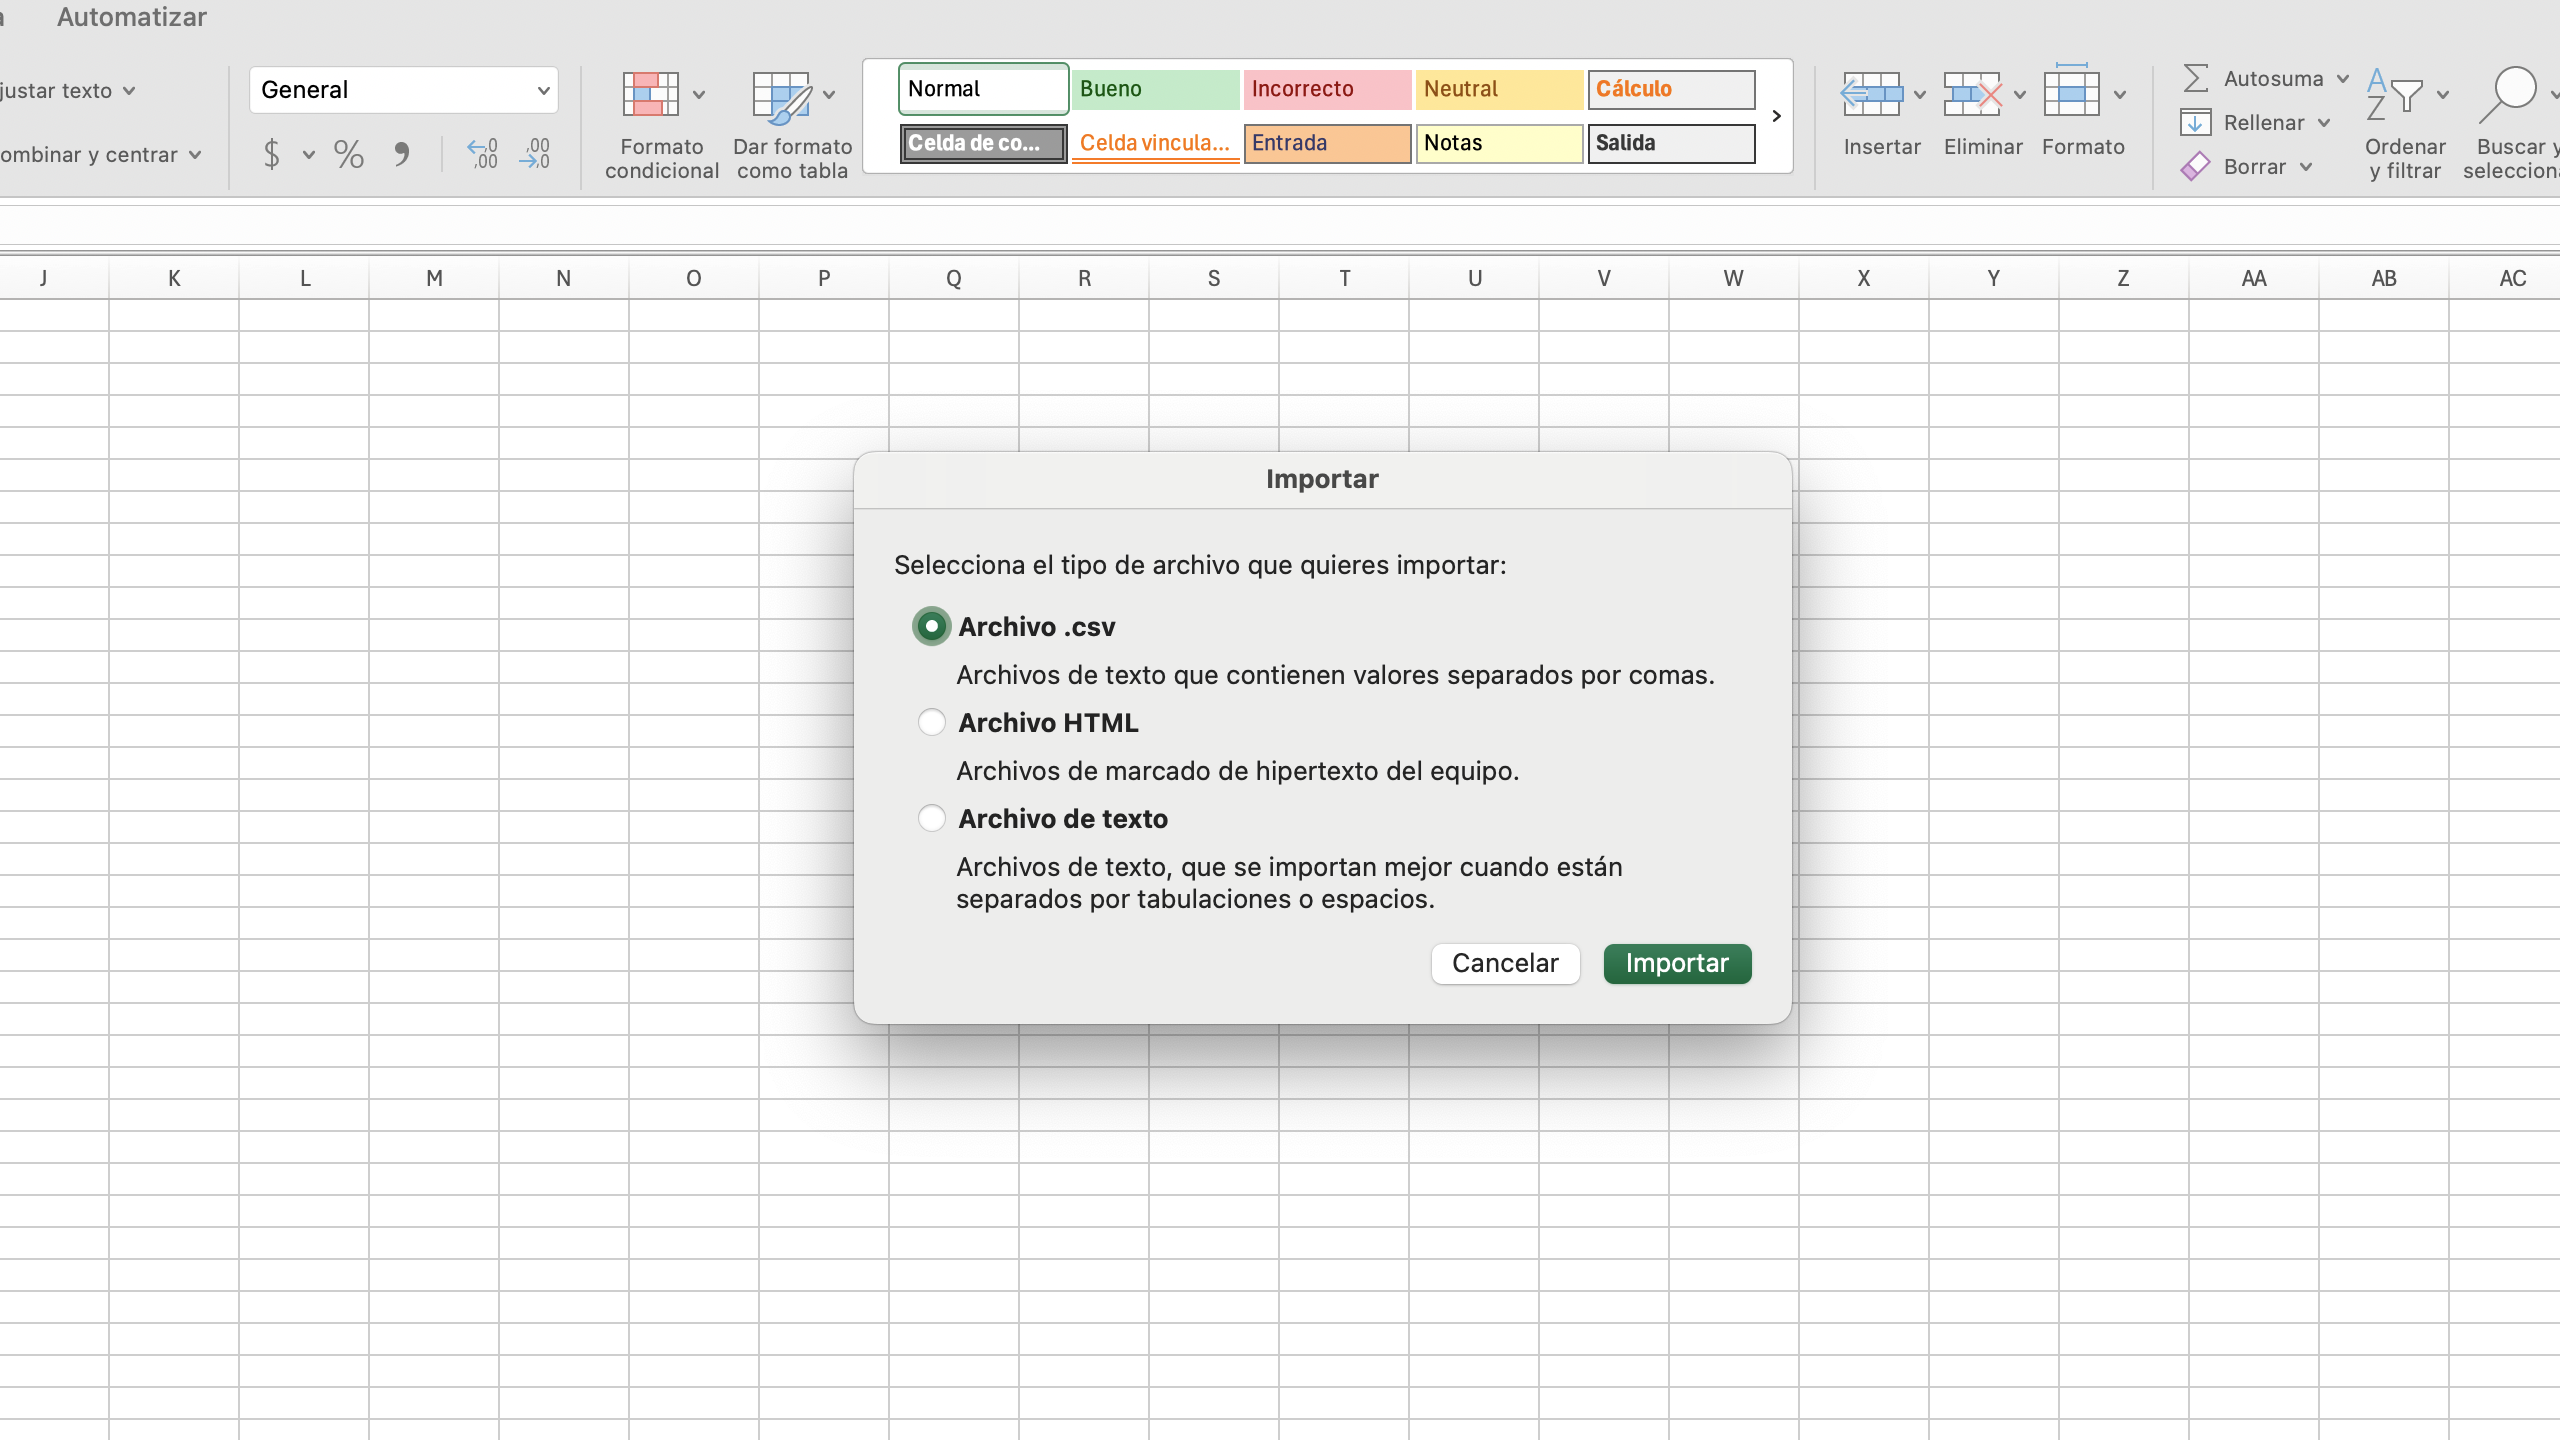
Task: Click the Formato condicional icon
Action: tap(651, 95)
